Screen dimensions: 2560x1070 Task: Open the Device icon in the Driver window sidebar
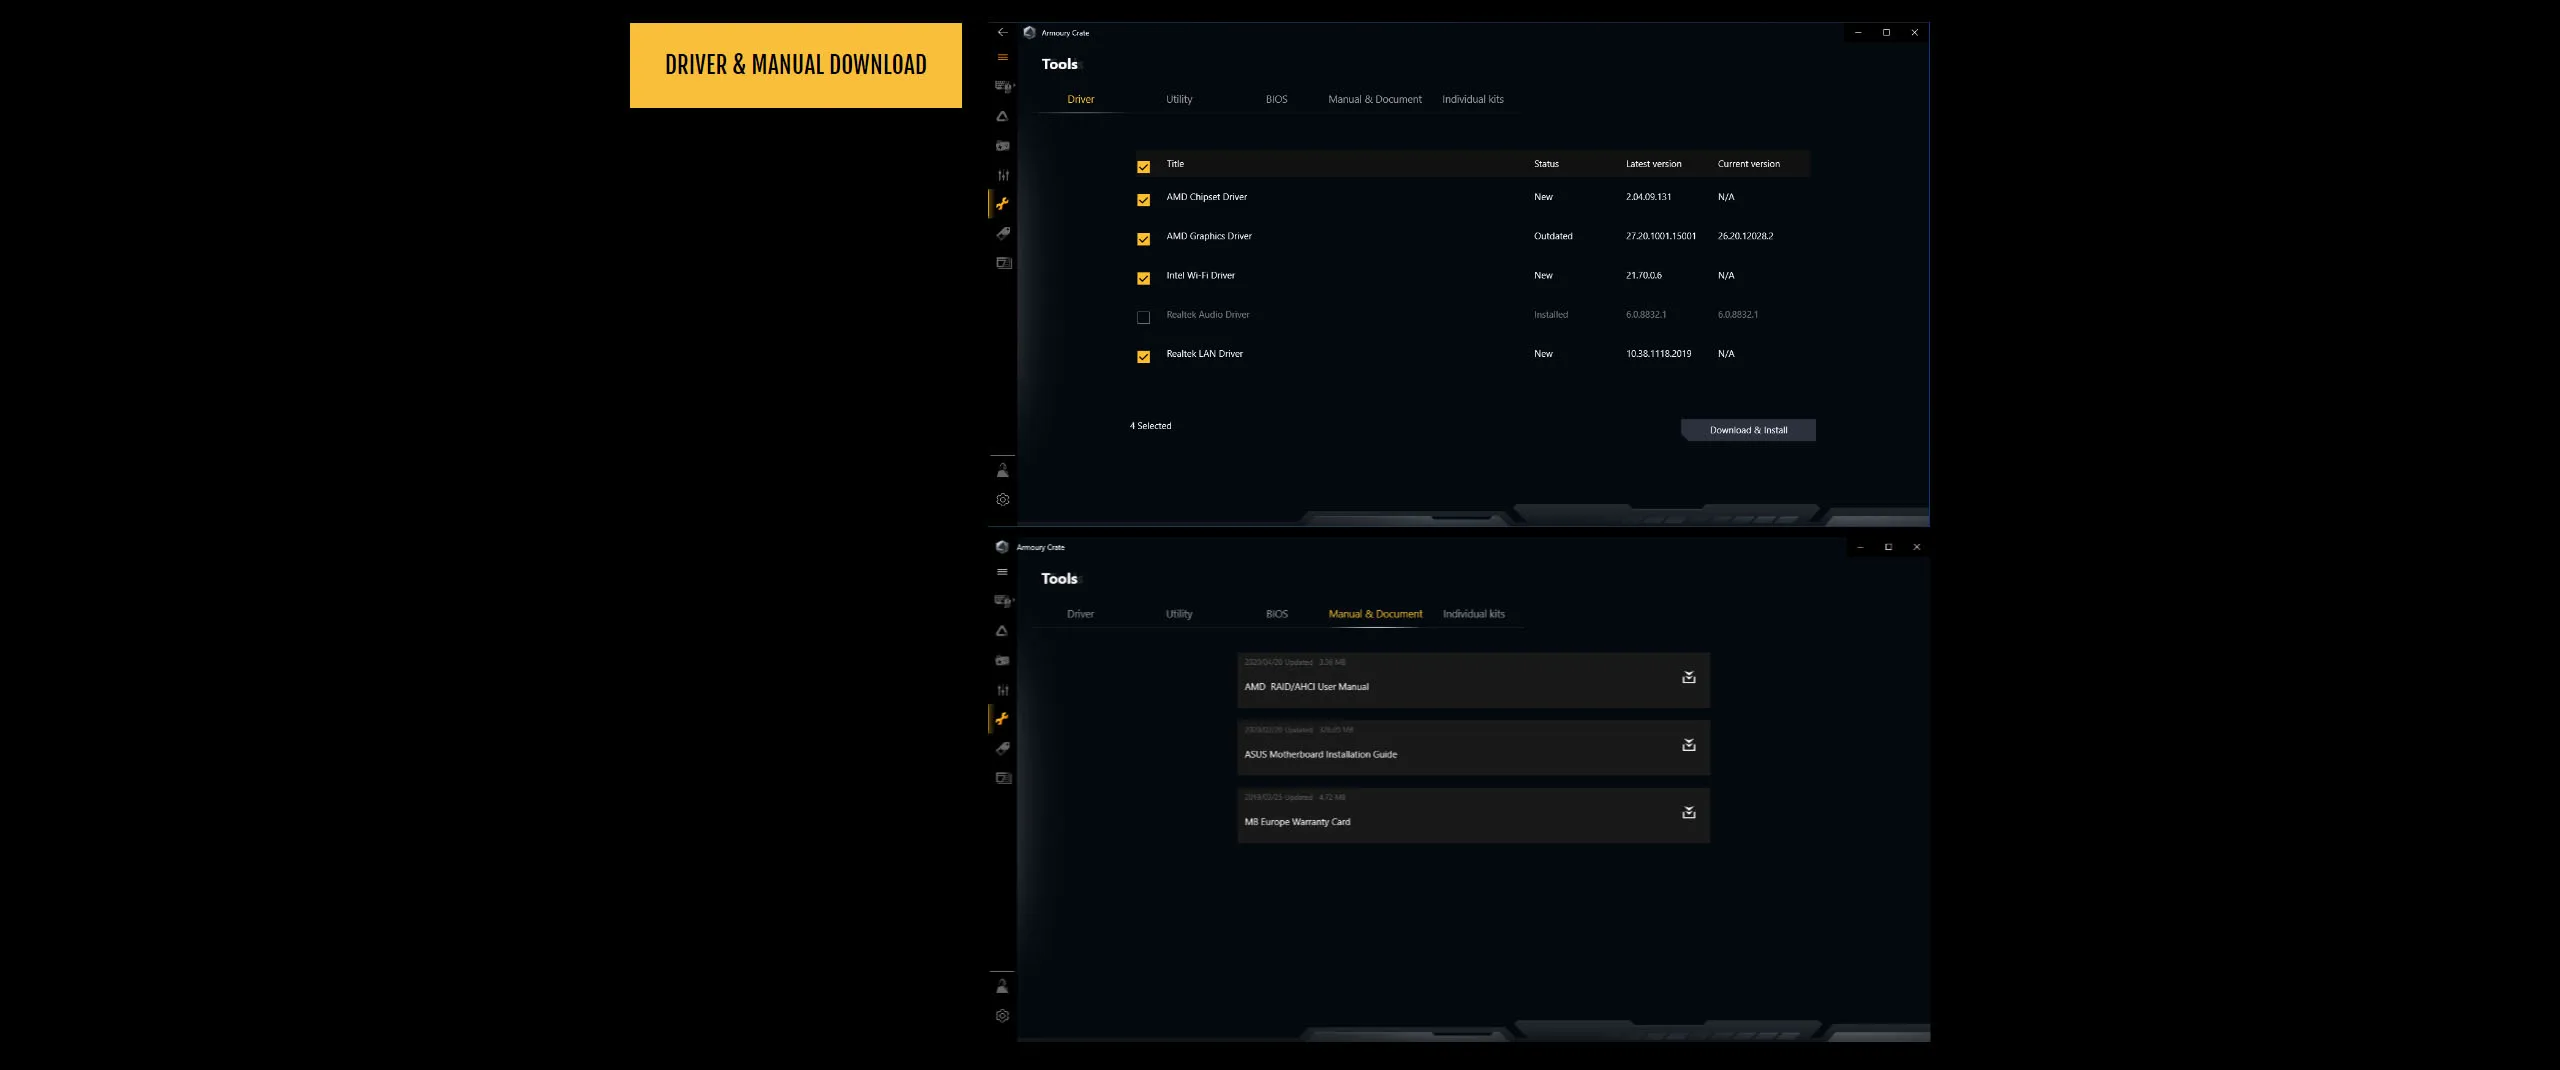click(x=1004, y=86)
